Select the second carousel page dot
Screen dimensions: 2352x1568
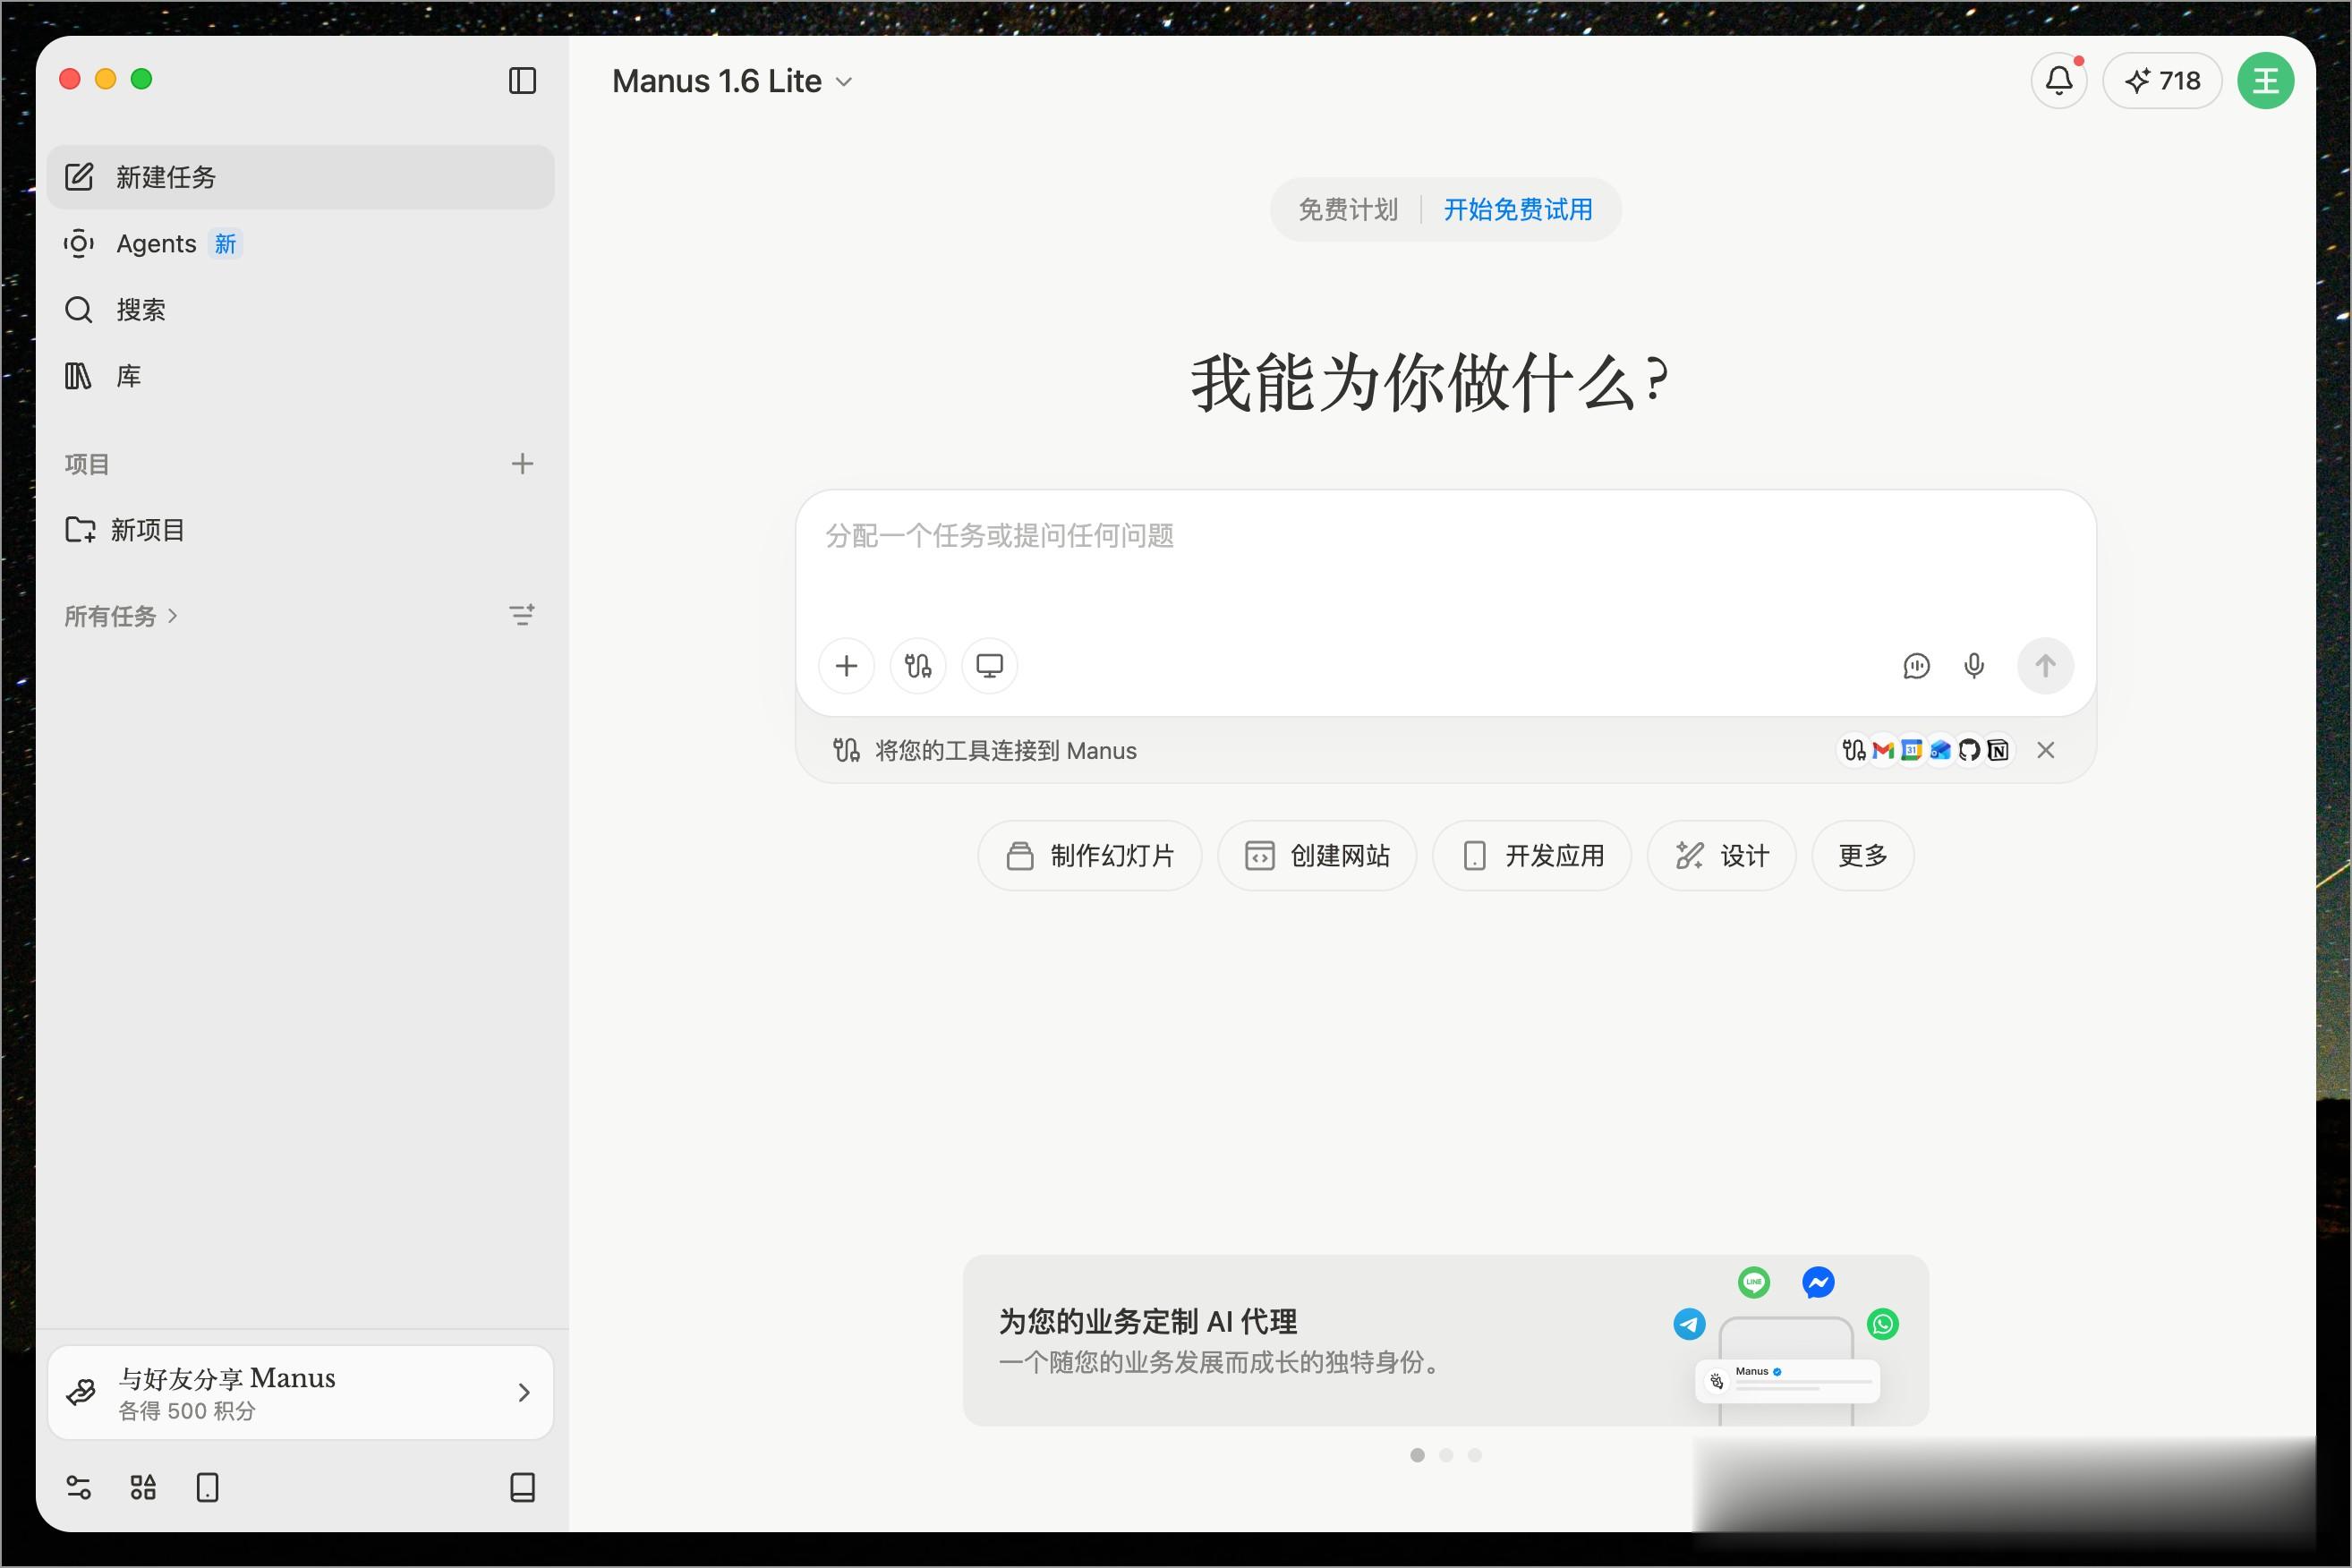click(1445, 1455)
